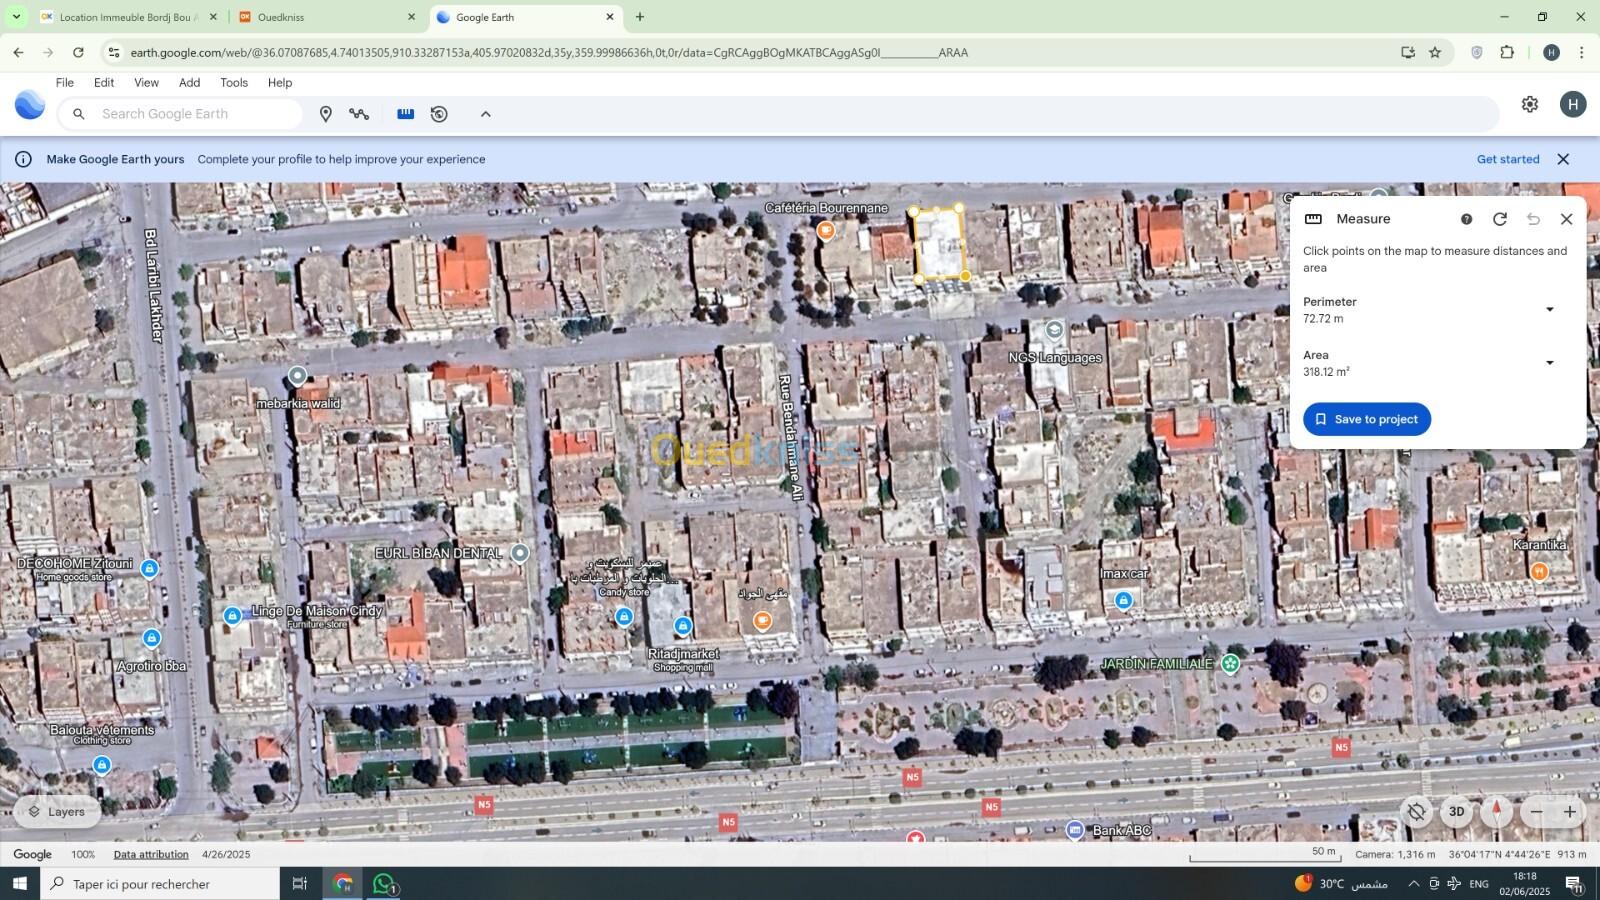Expand the Perimeter units dropdown
This screenshot has width=1600, height=900.
point(1550,310)
